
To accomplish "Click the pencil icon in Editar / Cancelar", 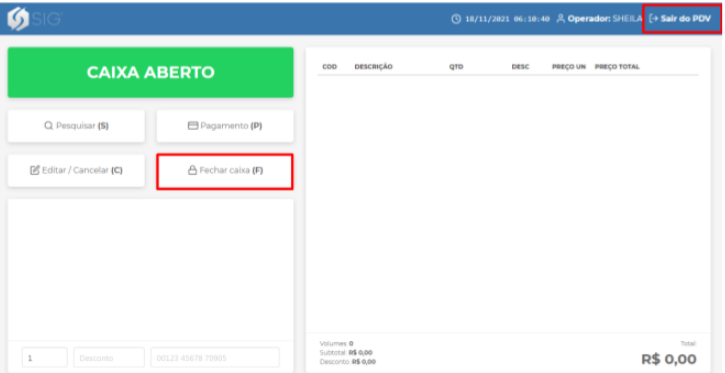I will pyautogui.click(x=35, y=170).
